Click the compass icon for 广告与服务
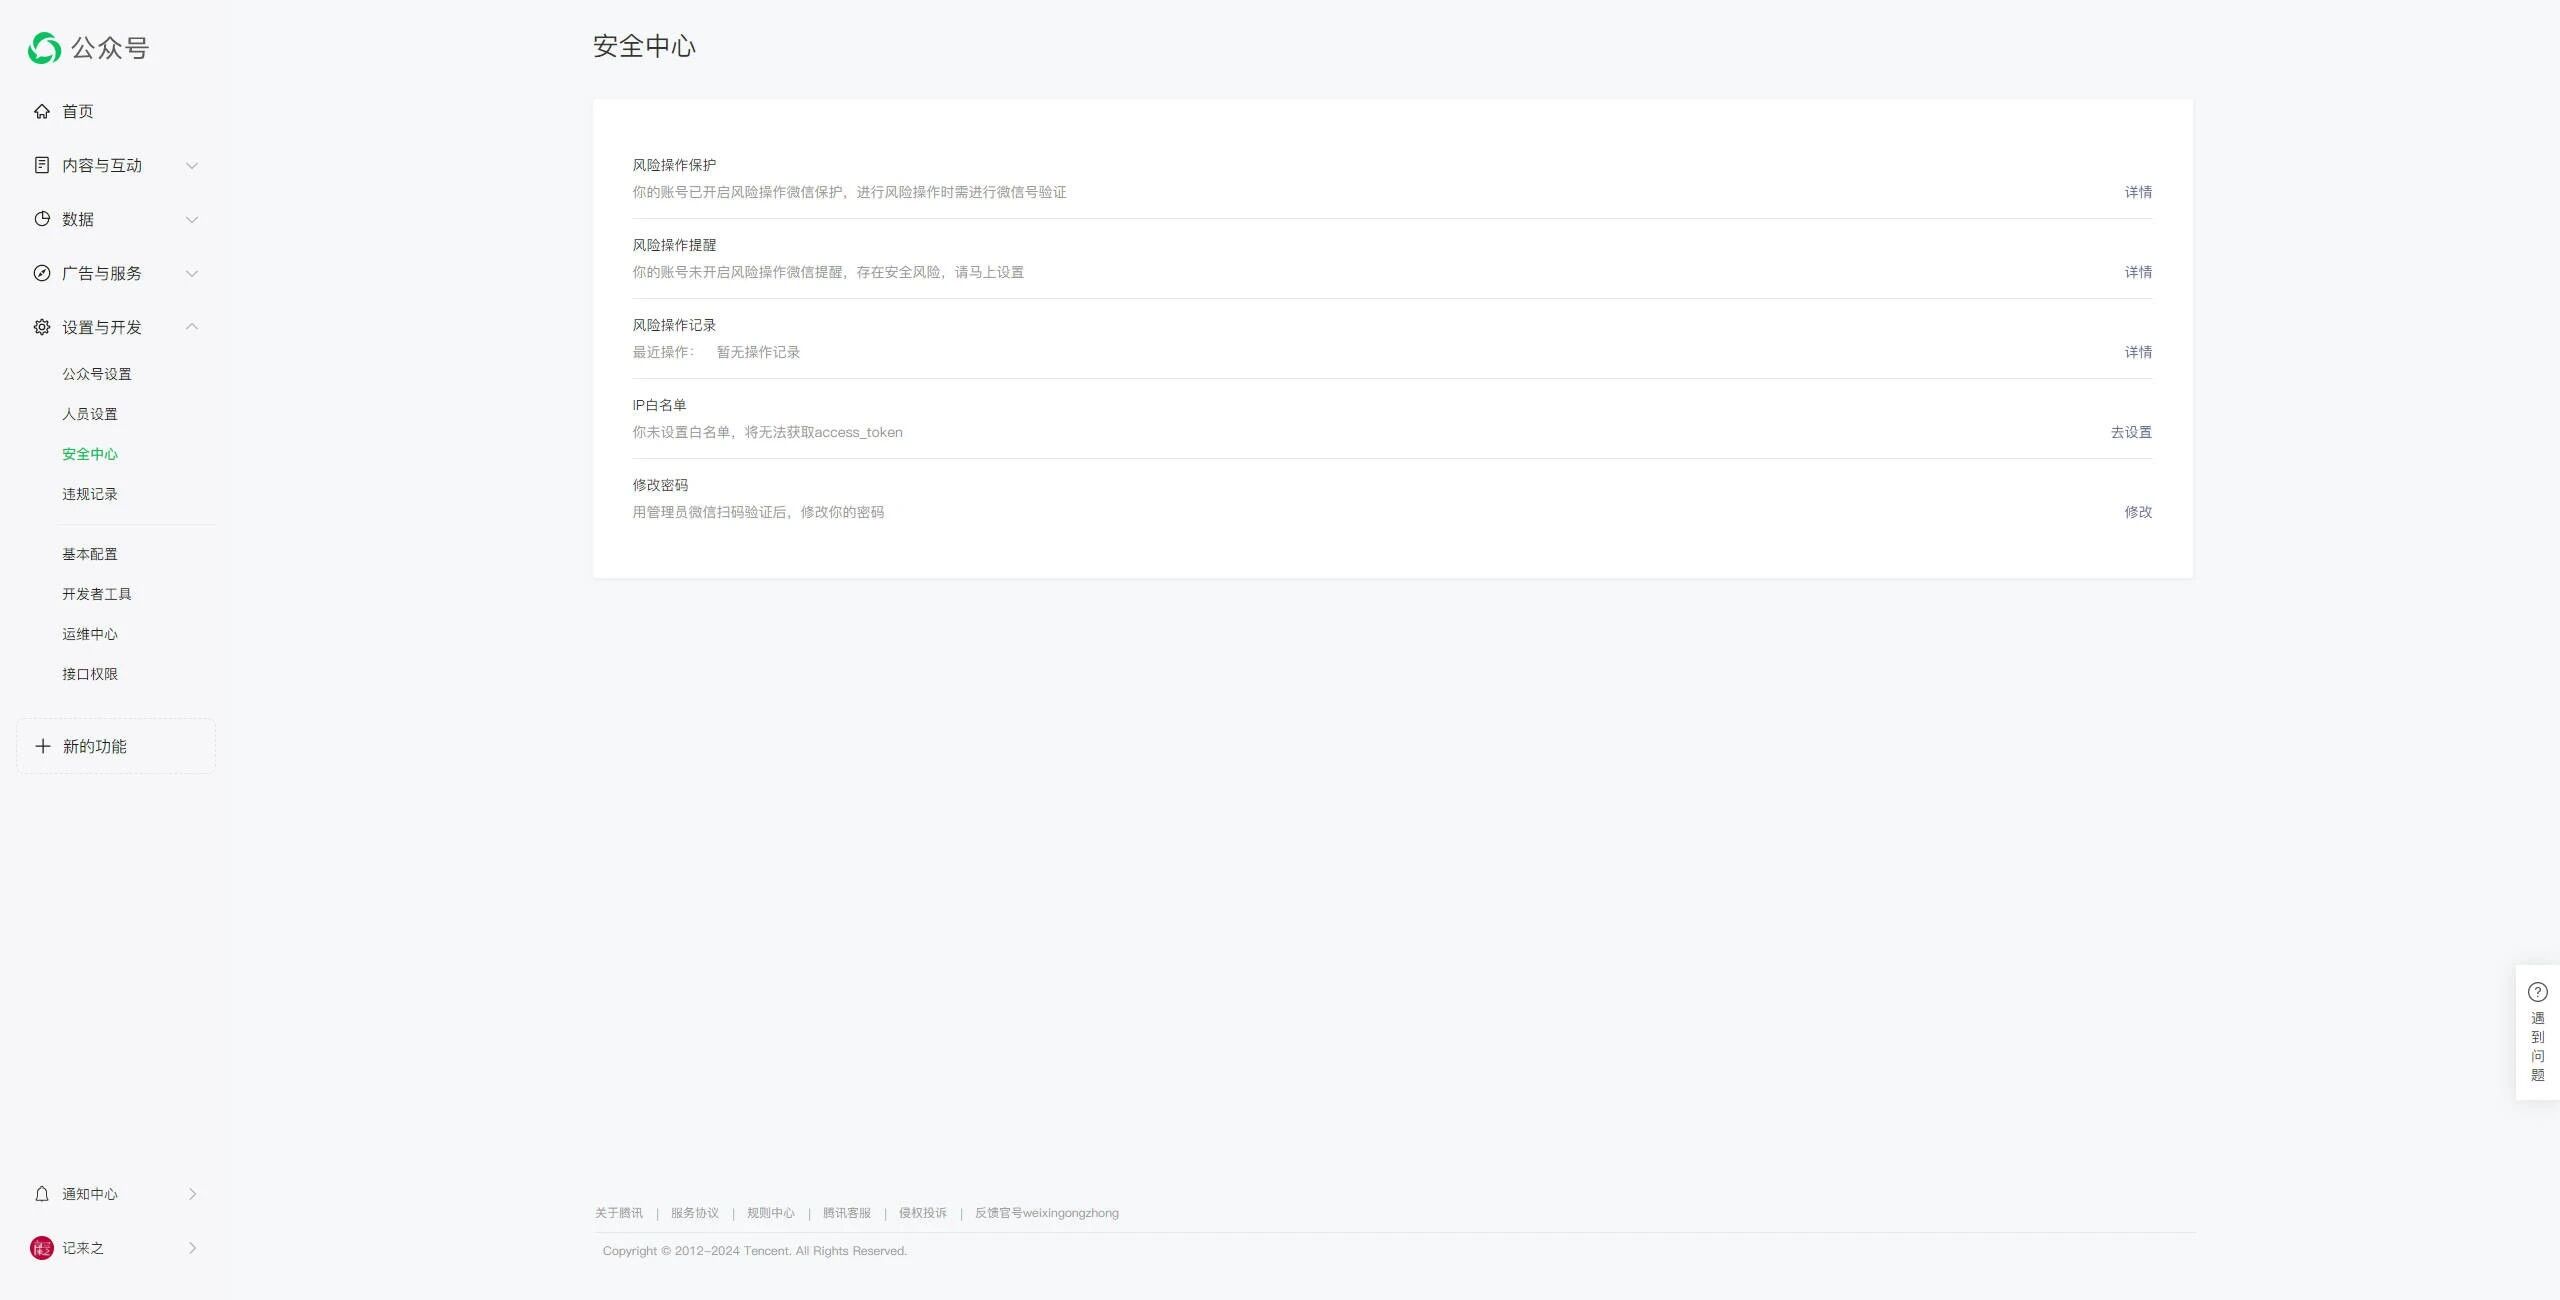 [x=42, y=274]
